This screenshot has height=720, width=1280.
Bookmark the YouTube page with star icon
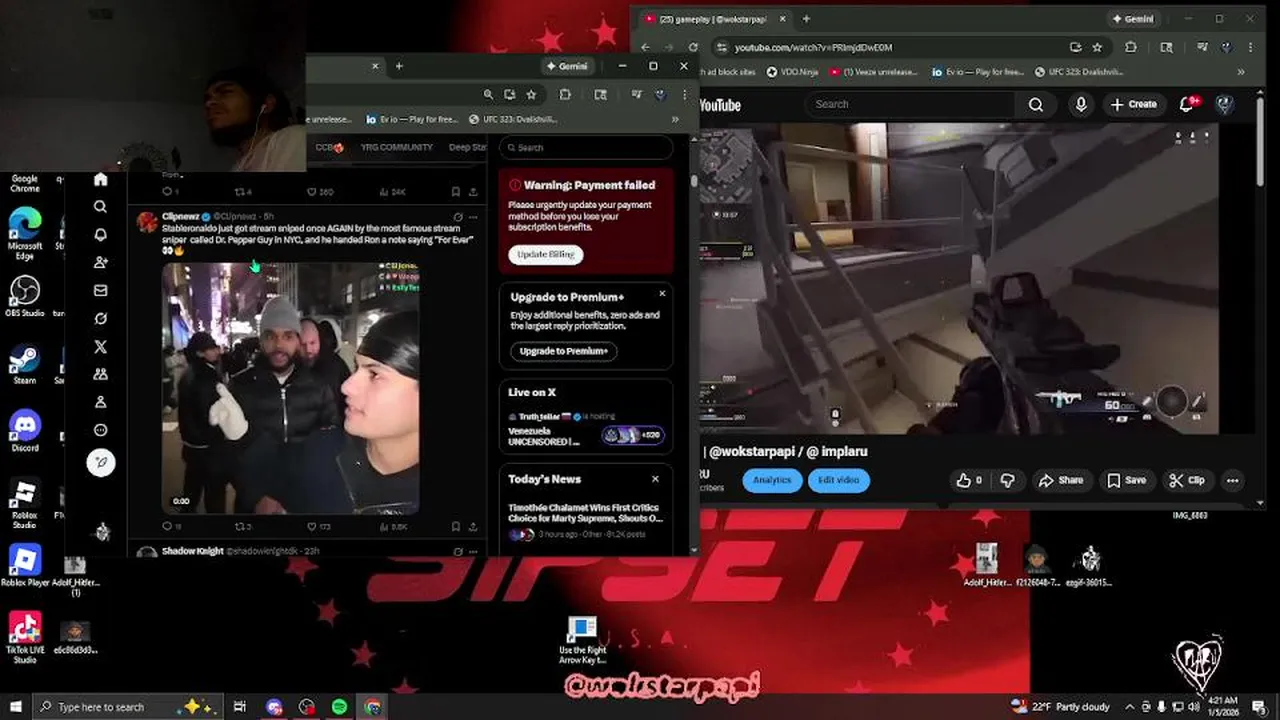pos(1097,47)
